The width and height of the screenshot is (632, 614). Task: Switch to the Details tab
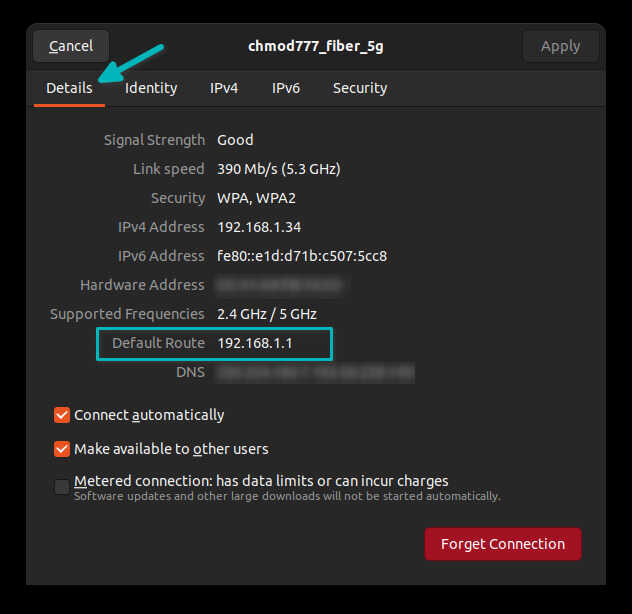pos(69,88)
